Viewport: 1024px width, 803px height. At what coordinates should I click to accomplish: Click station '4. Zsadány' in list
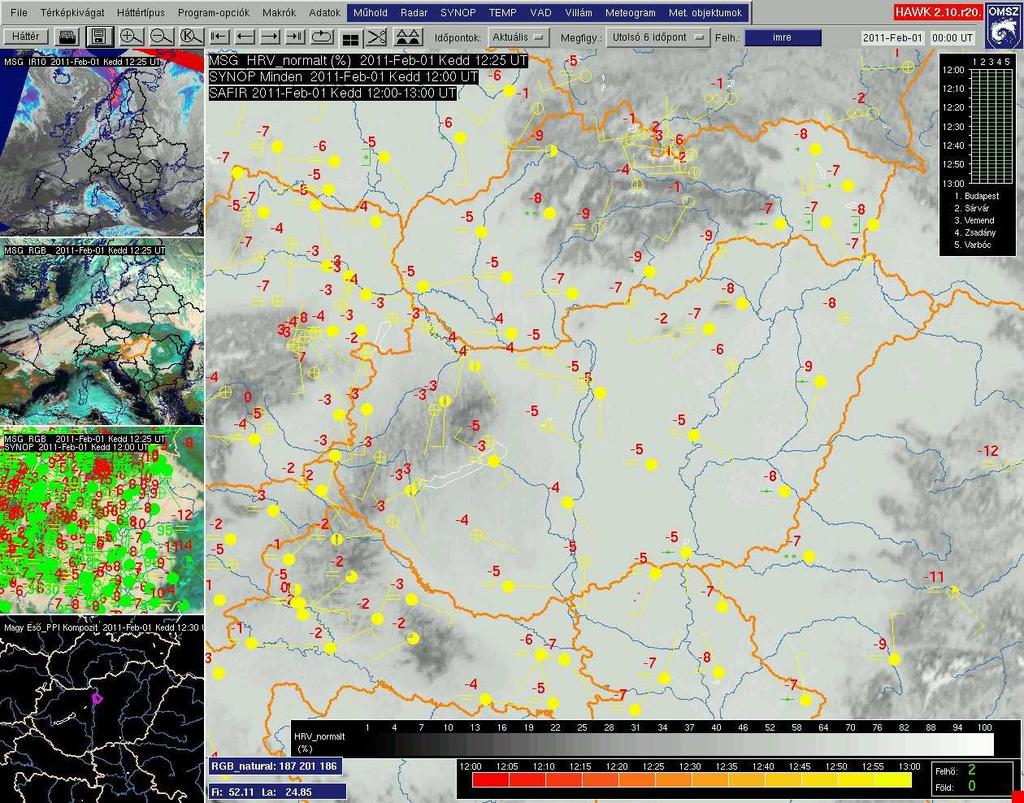[x=974, y=233]
